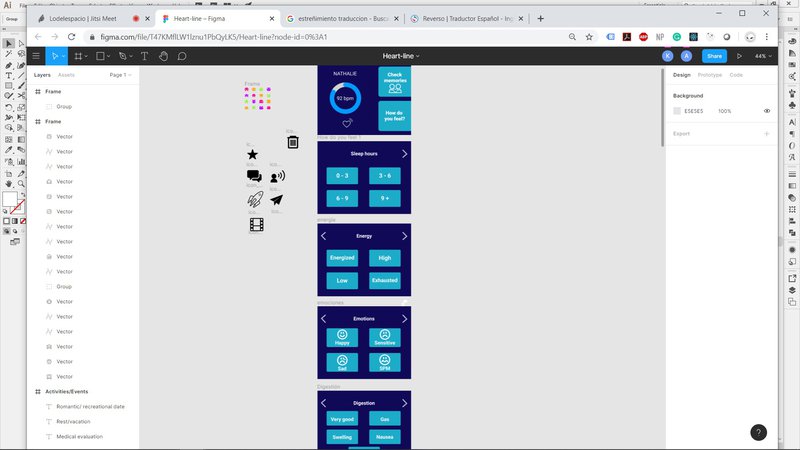Open the 44% zoom level dropdown
Viewport: 800px width, 450px height.
tap(763, 56)
